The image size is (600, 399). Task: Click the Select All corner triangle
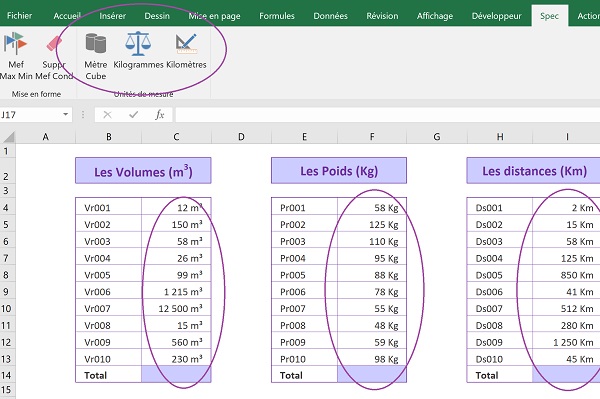(8, 137)
